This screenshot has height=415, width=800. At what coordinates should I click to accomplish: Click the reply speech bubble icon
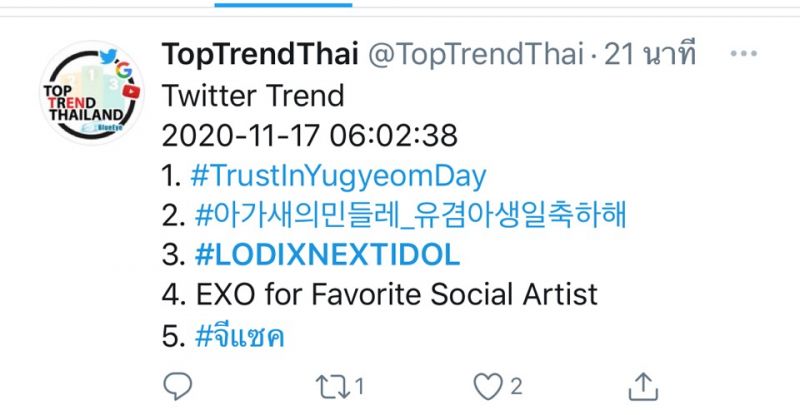(x=176, y=385)
